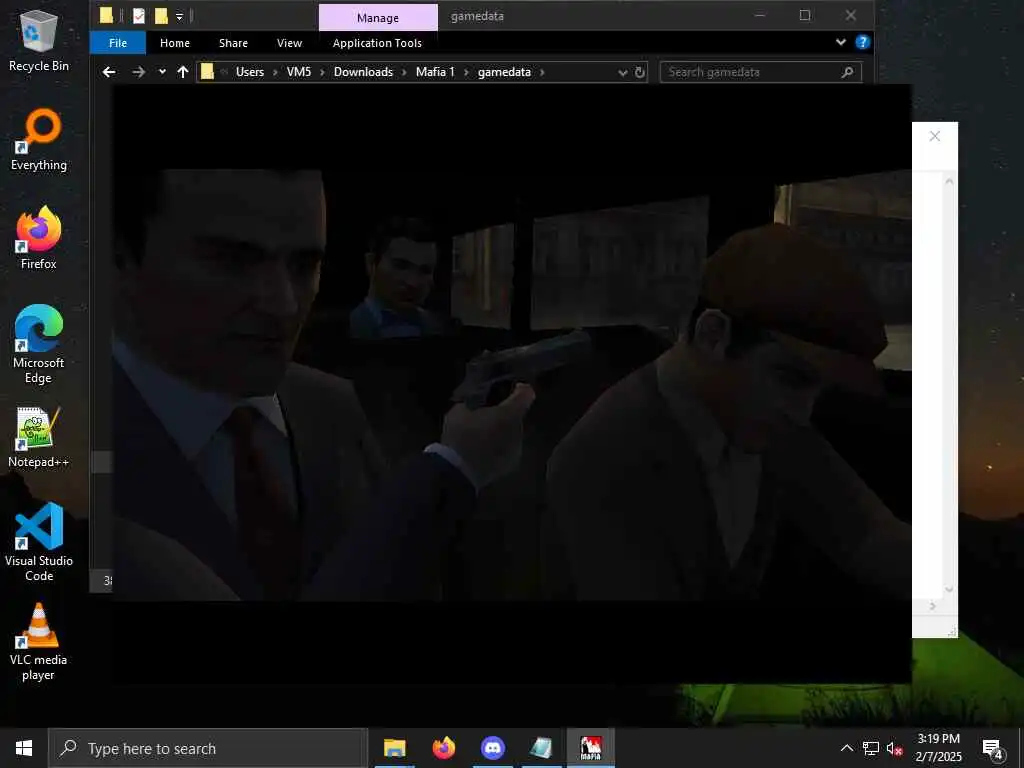Open recent locations dropdown in Explorer

coord(162,72)
